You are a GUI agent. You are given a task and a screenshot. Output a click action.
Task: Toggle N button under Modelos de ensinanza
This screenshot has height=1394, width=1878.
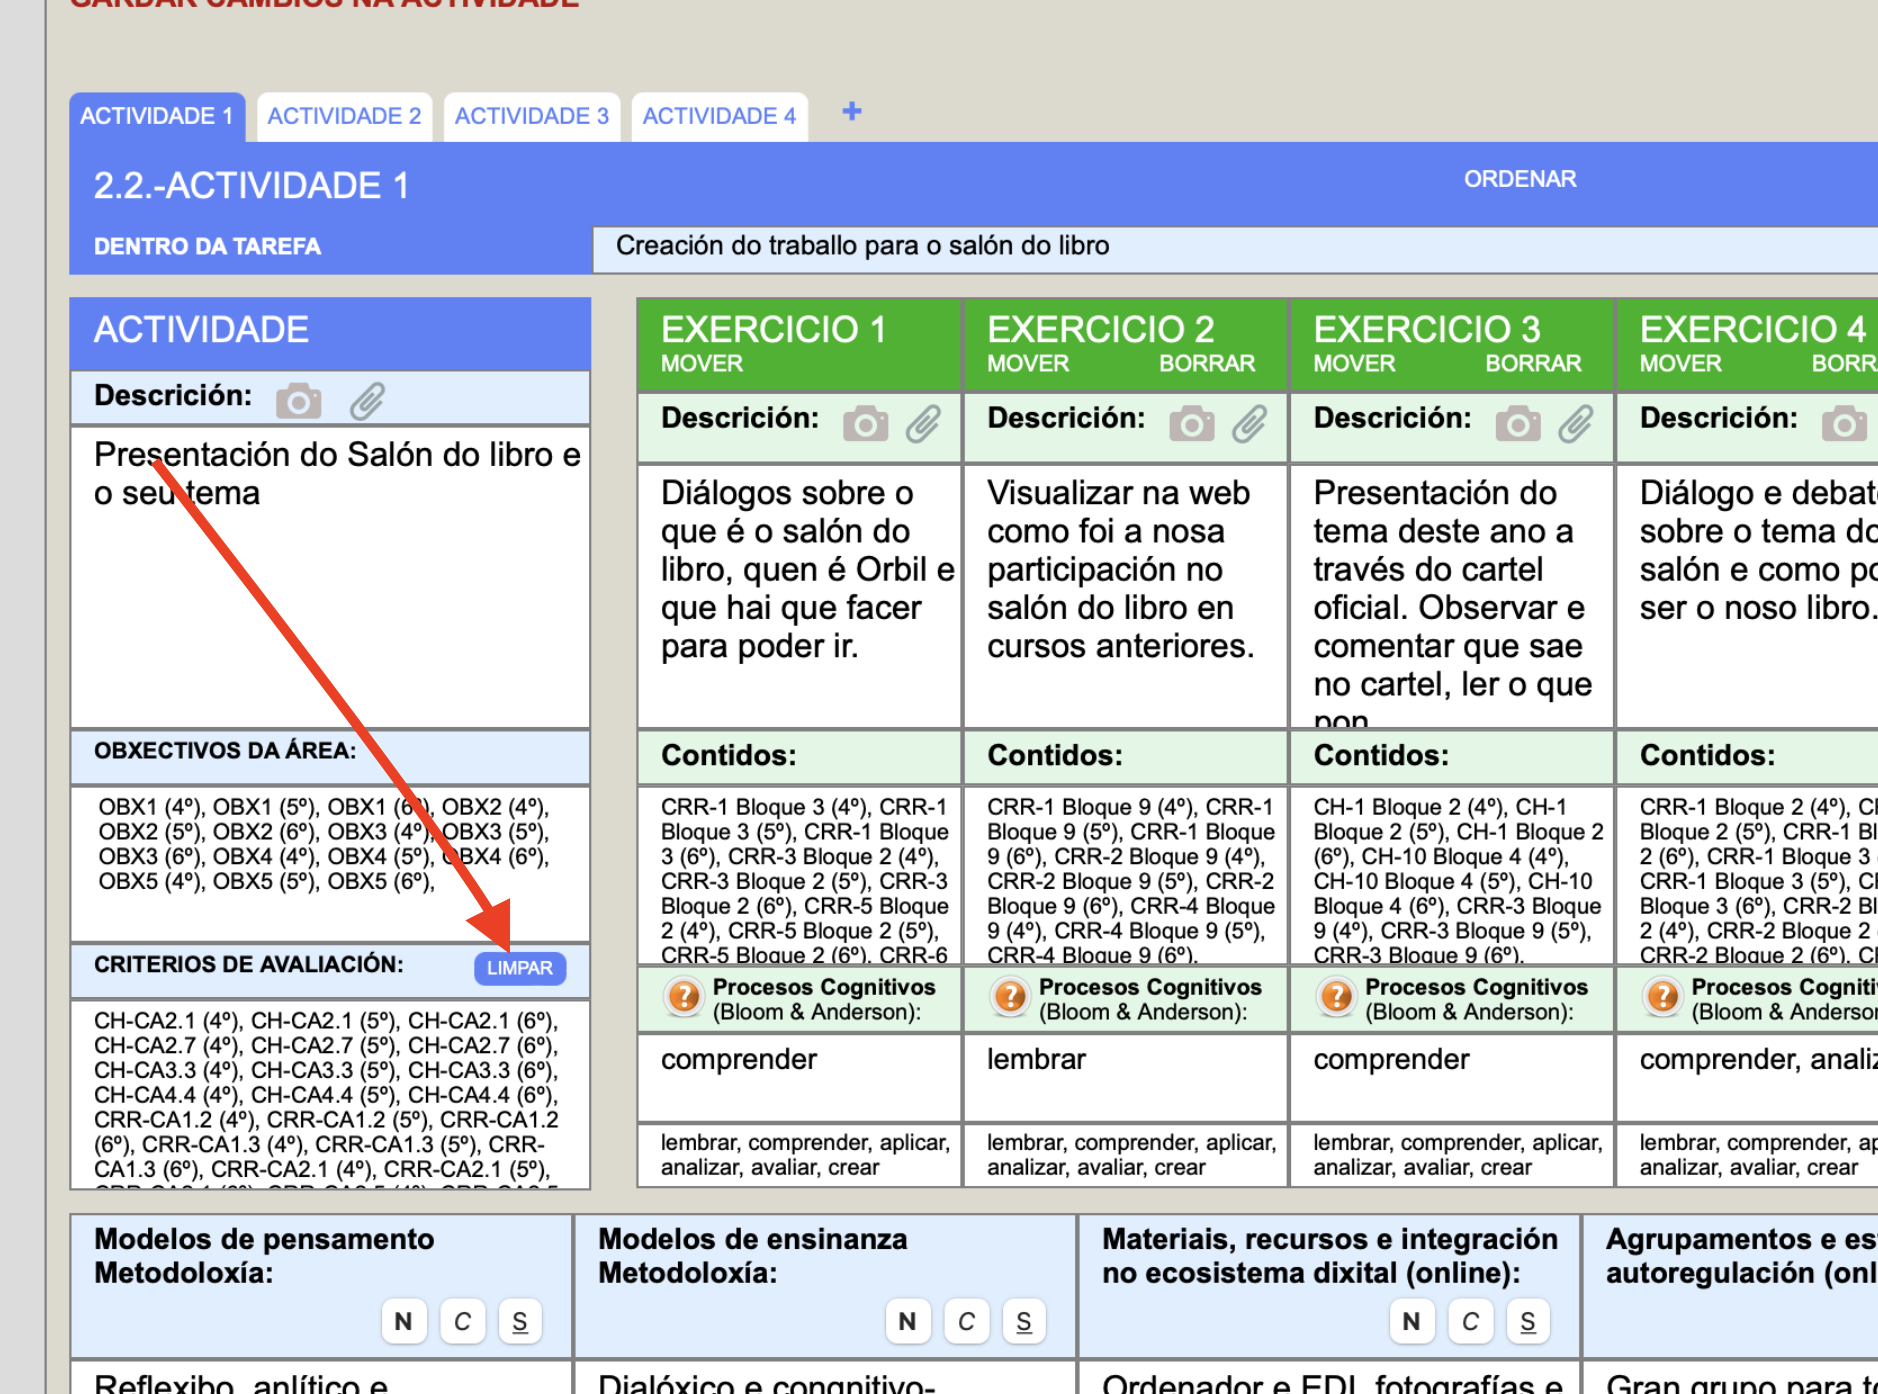coord(908,1322)
